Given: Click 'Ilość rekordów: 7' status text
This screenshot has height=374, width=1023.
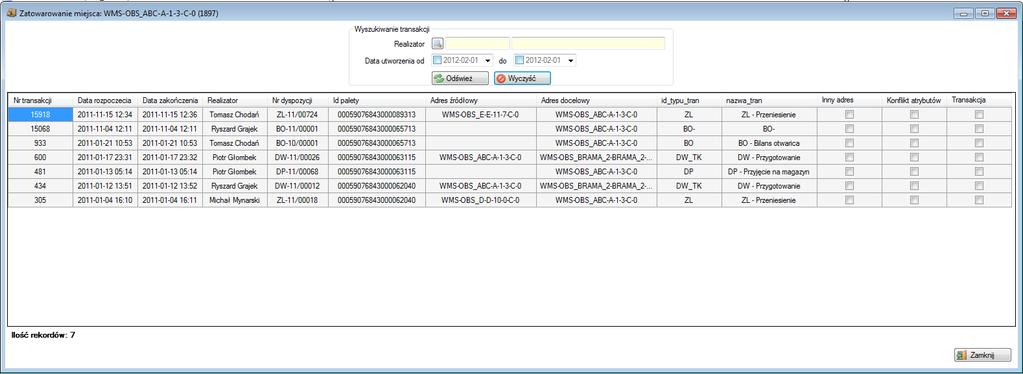Looking at the screenshot, I should pos(43,335).
